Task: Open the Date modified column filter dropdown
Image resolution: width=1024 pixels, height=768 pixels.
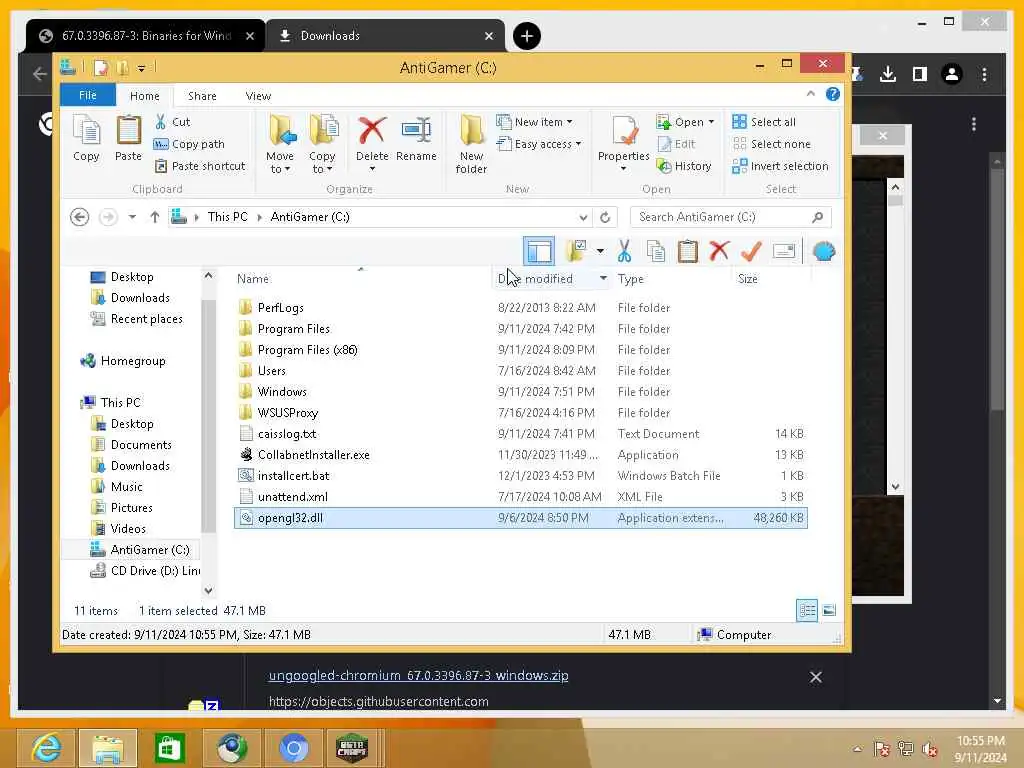Action: click(603, 279)
